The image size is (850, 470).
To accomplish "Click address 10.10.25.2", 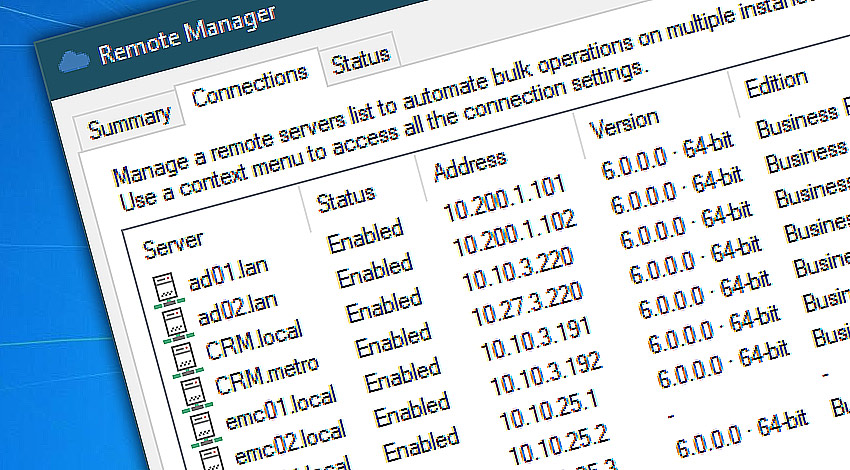I will (x=559, y=445).
